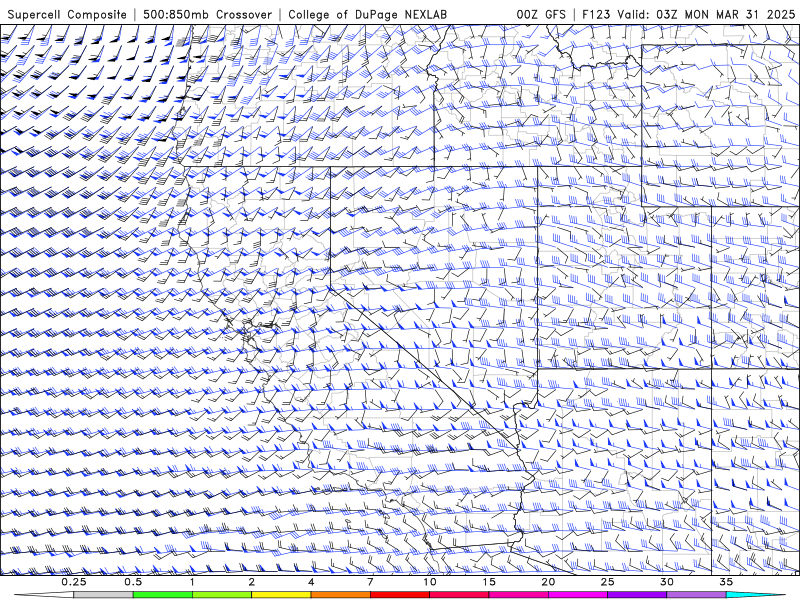Select the white below-0.25 arrow segment
Image resolution: width=800 pixels, height=600 pixels.
[44, 595]
